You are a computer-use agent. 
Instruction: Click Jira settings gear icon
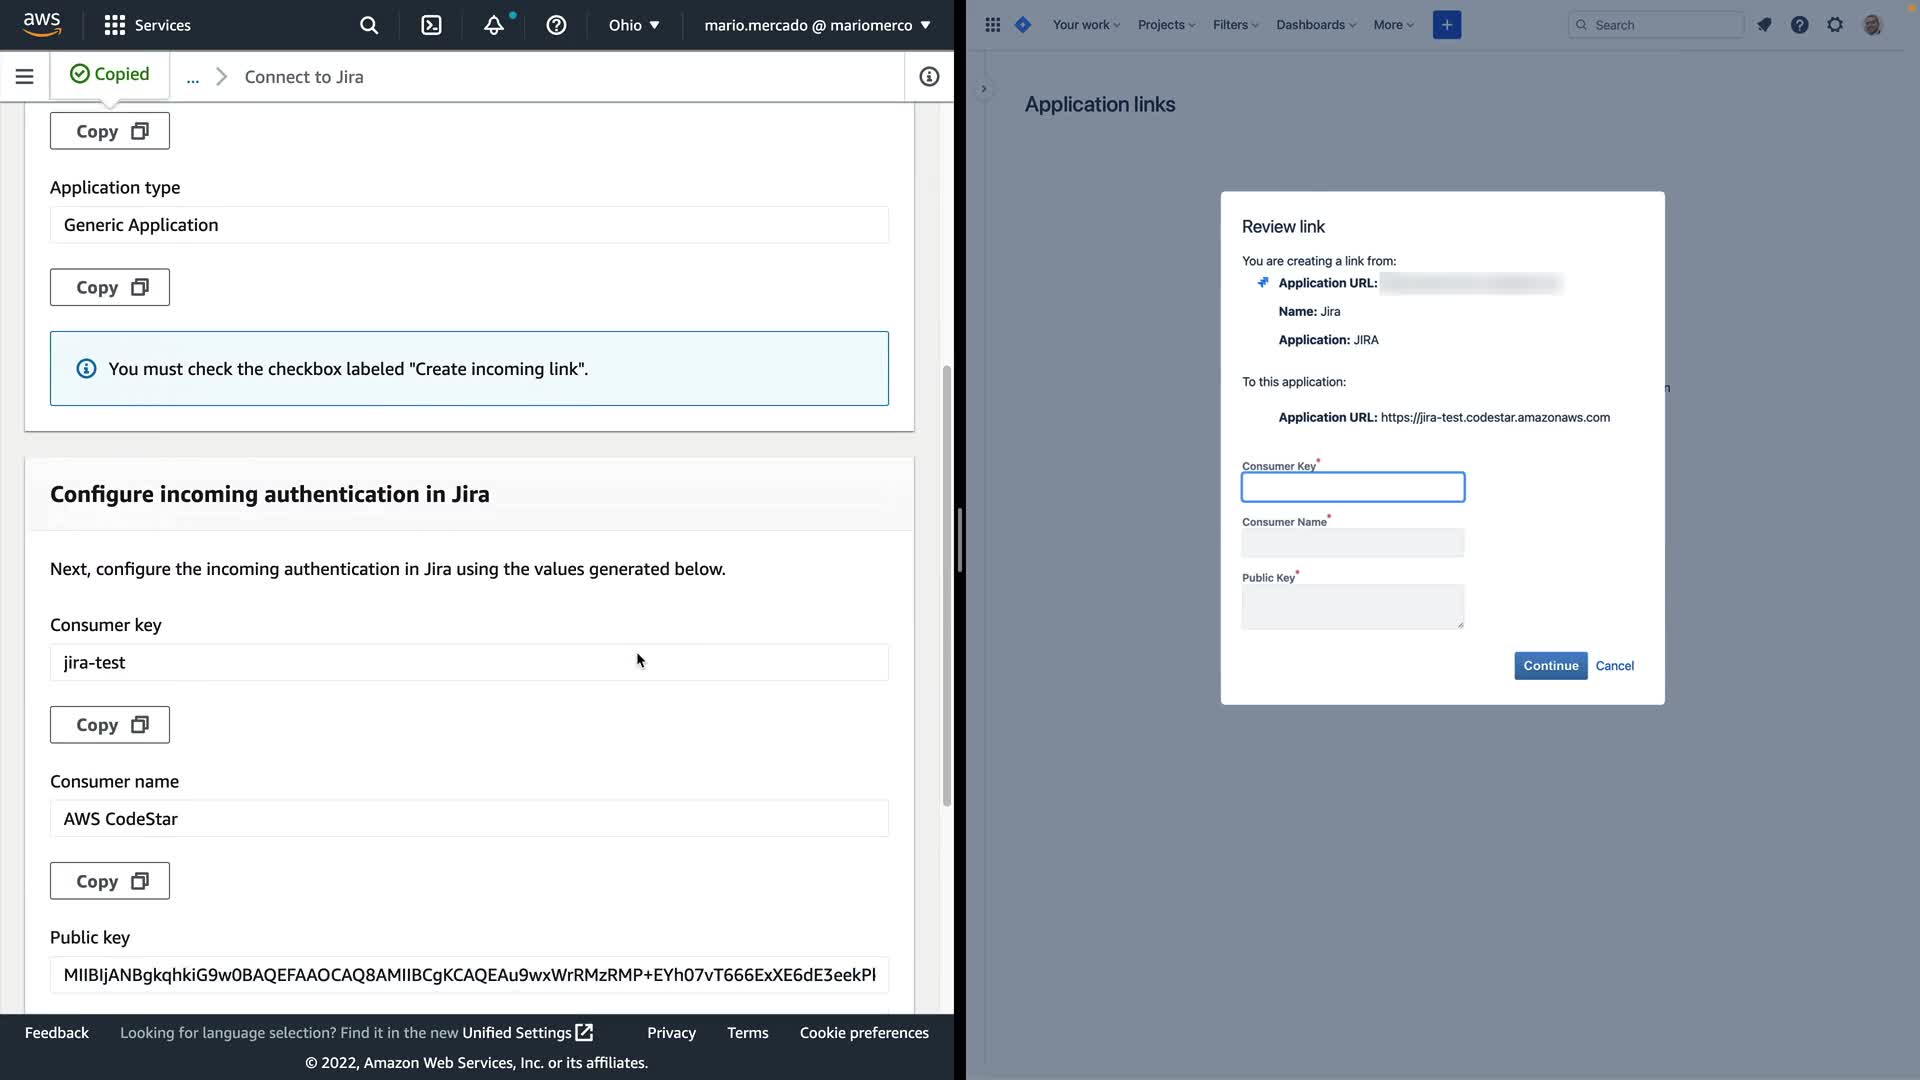click(x=1835, y=25)
